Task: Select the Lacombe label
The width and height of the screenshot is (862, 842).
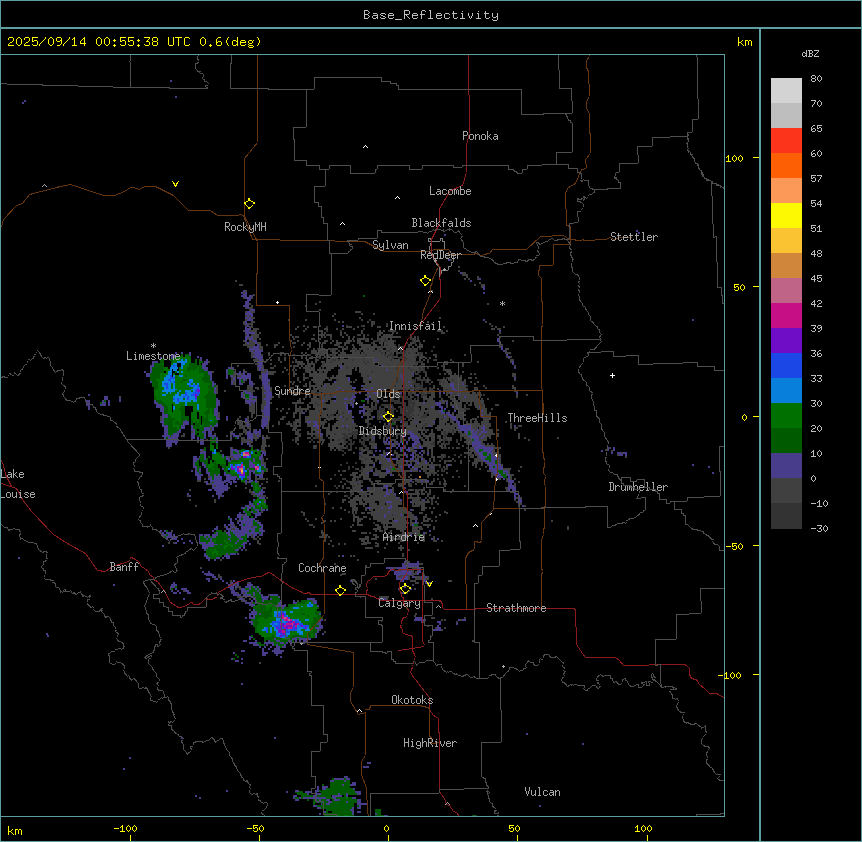Action: click(450, 191)
